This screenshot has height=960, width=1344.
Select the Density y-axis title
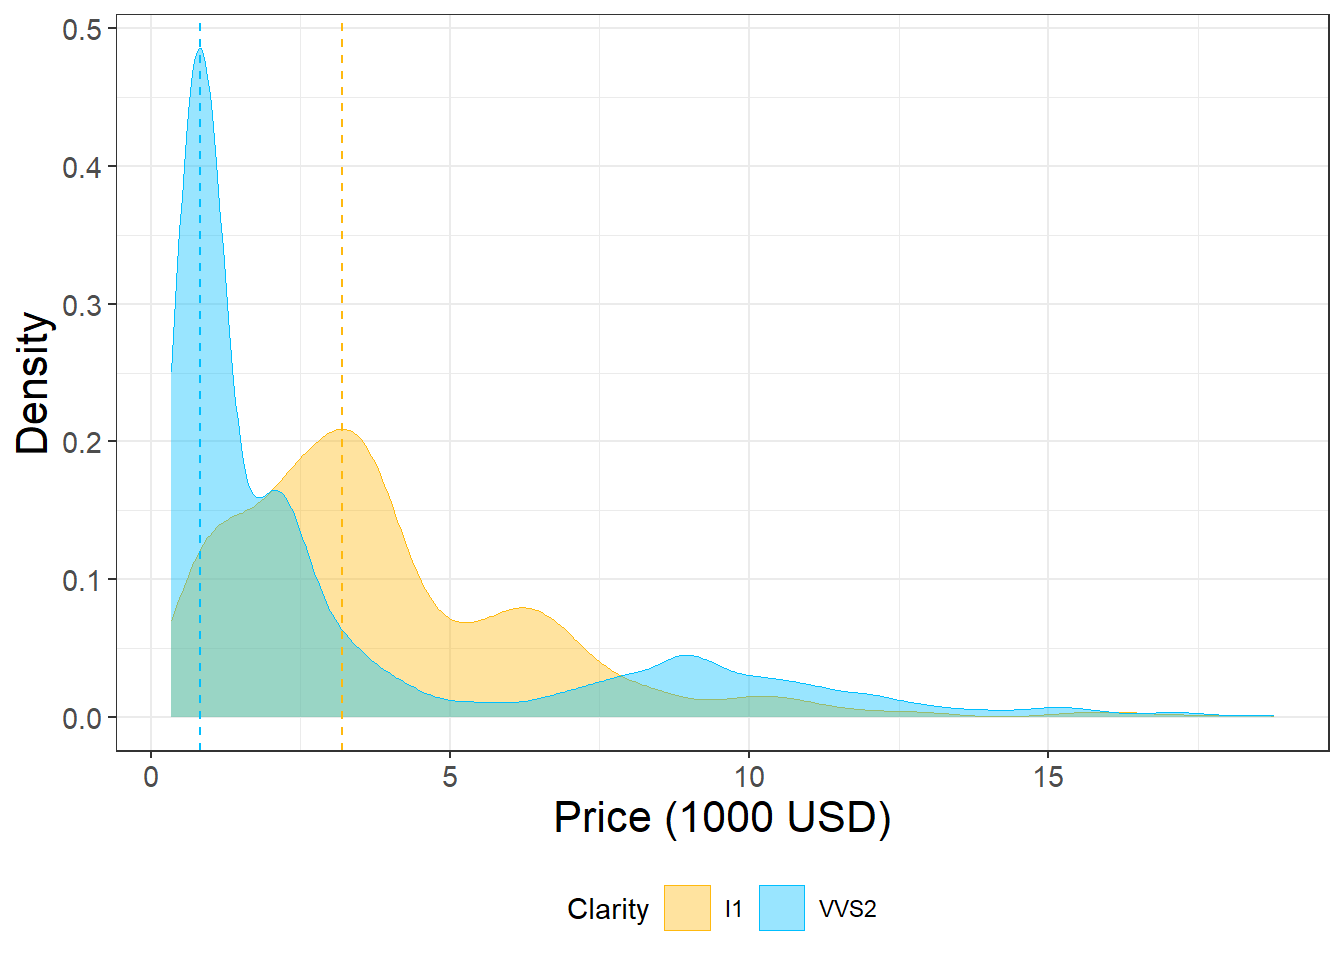[33, 383]
